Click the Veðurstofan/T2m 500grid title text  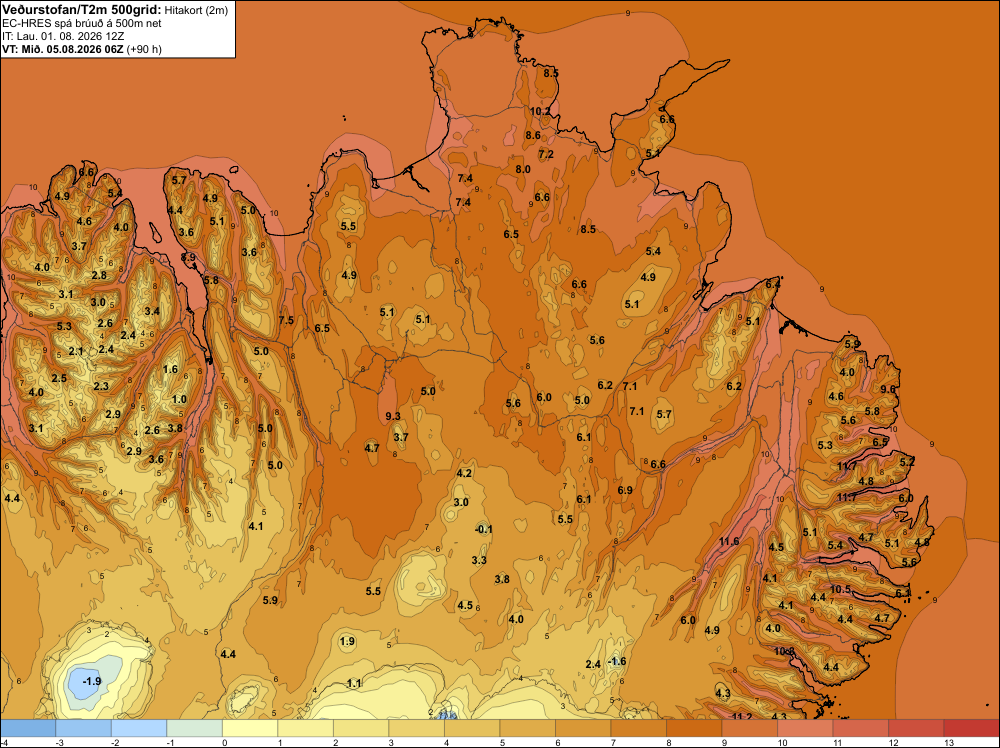(81, 10)
